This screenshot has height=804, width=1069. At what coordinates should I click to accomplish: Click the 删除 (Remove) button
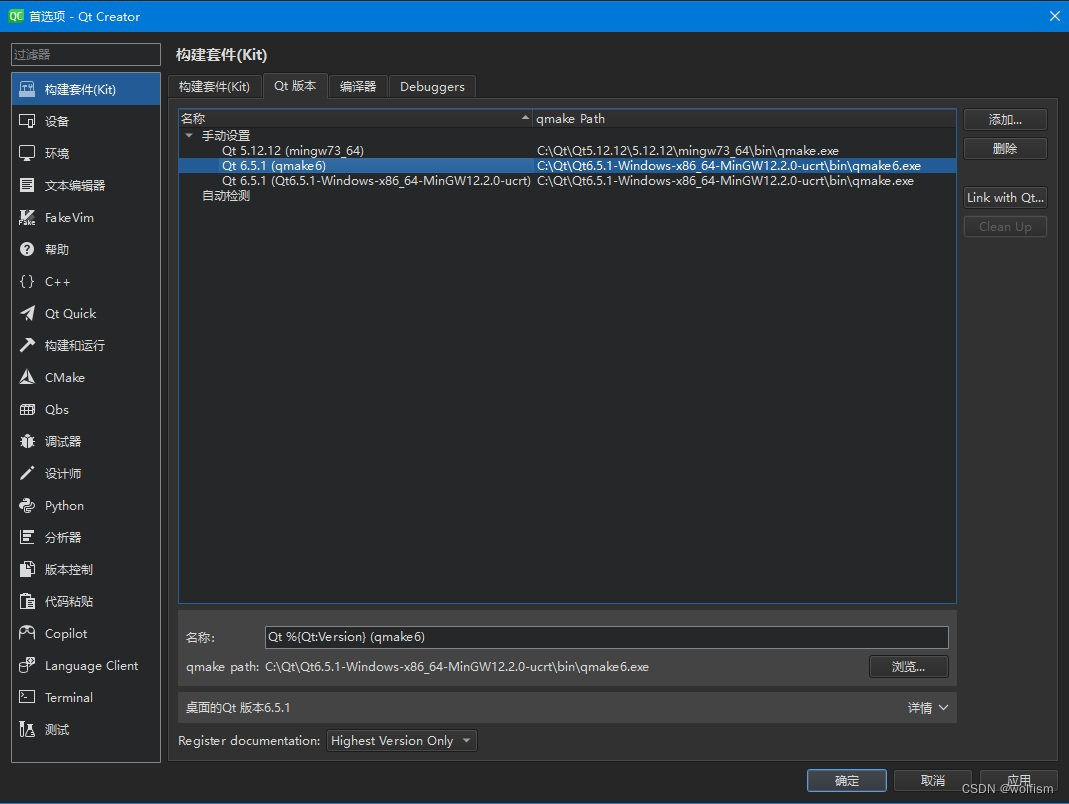1005,149
